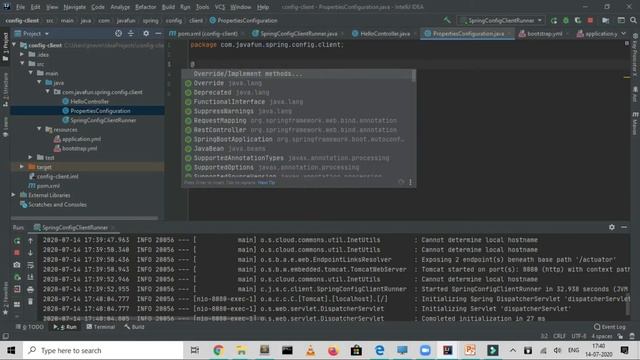Viewport: 640px width, 360px height.
Task: Click the red Stop icon in Run panel
Action: click(17, 253)
